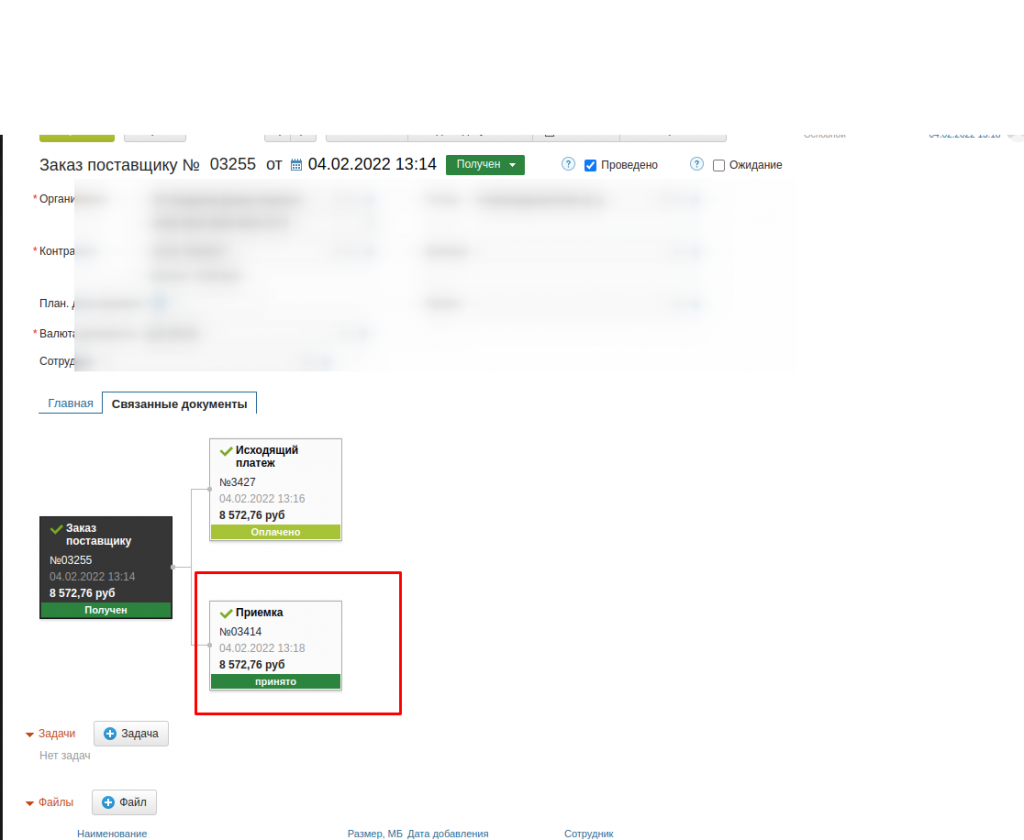Screen dimensions: 1024x840
Task: Collapse the Файлы section
Action: [30, 803]
